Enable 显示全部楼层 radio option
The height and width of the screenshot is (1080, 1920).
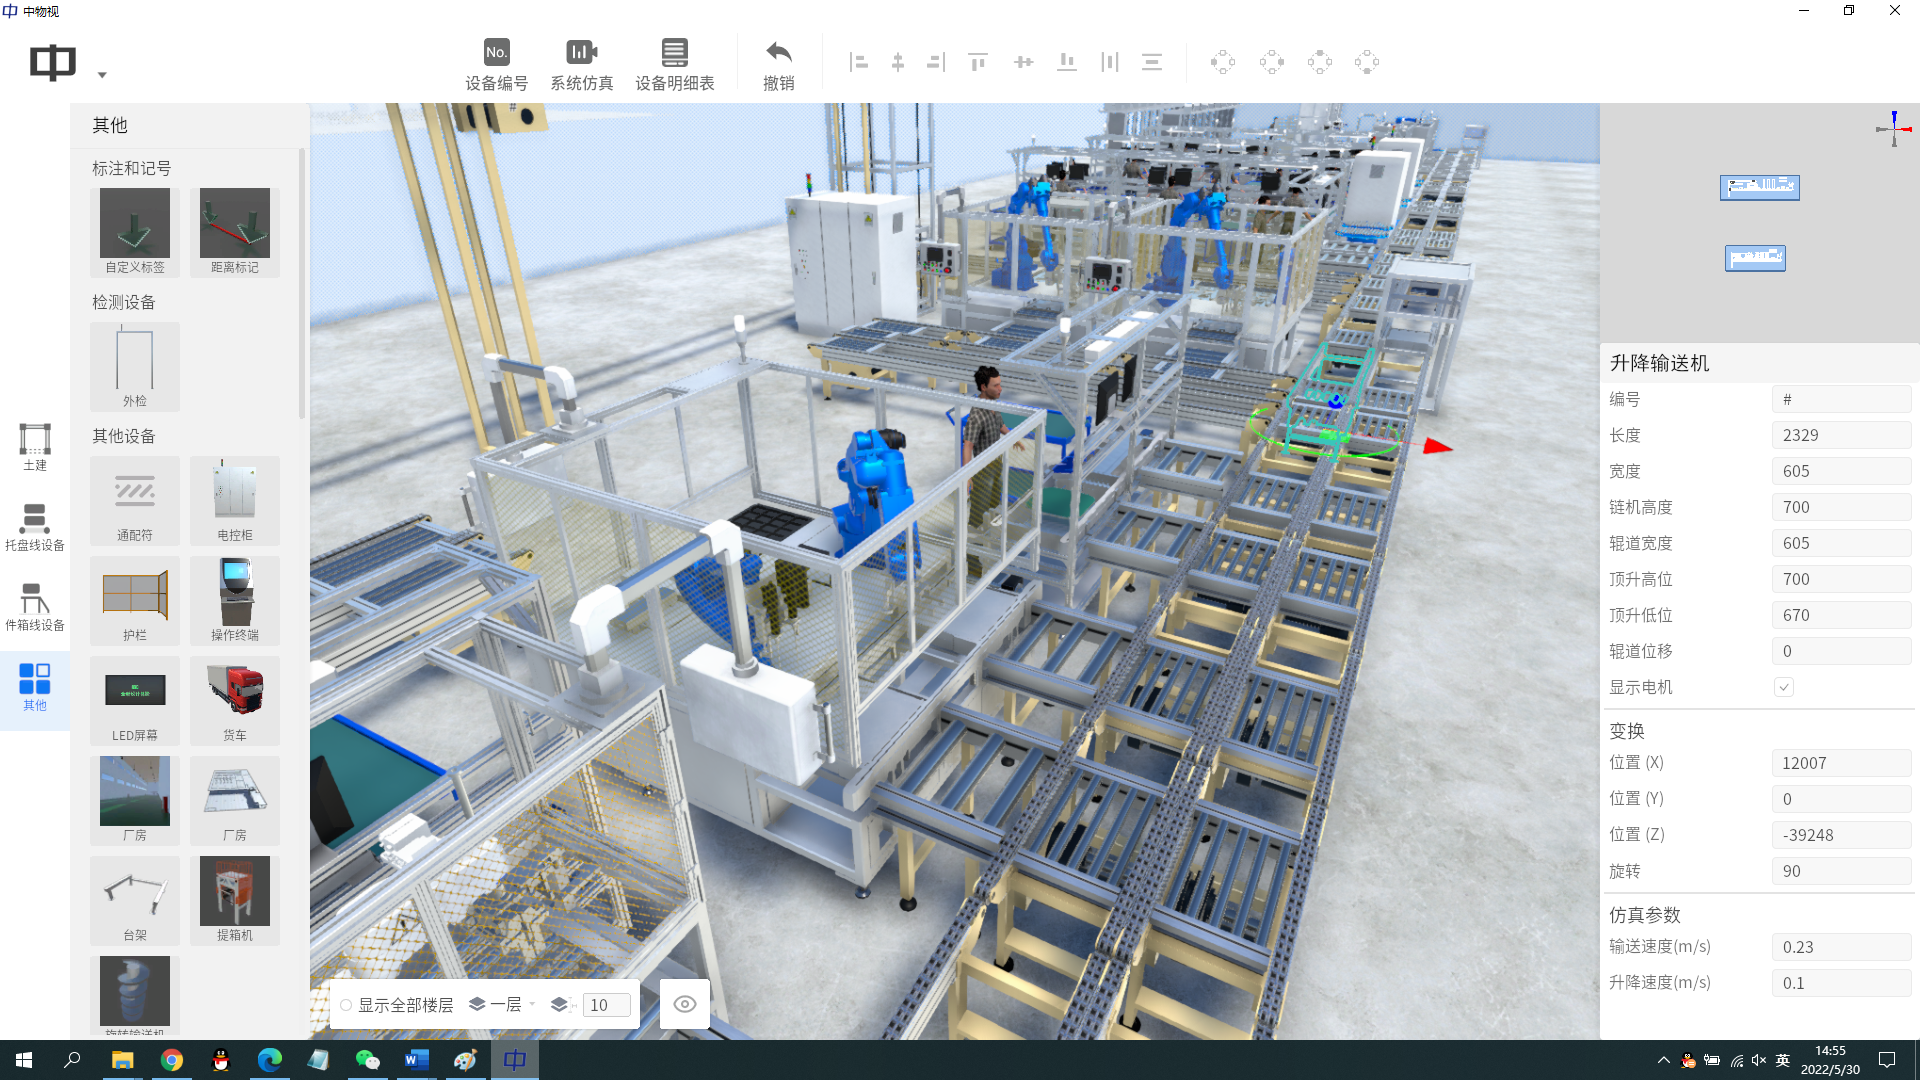point(346,1005)
